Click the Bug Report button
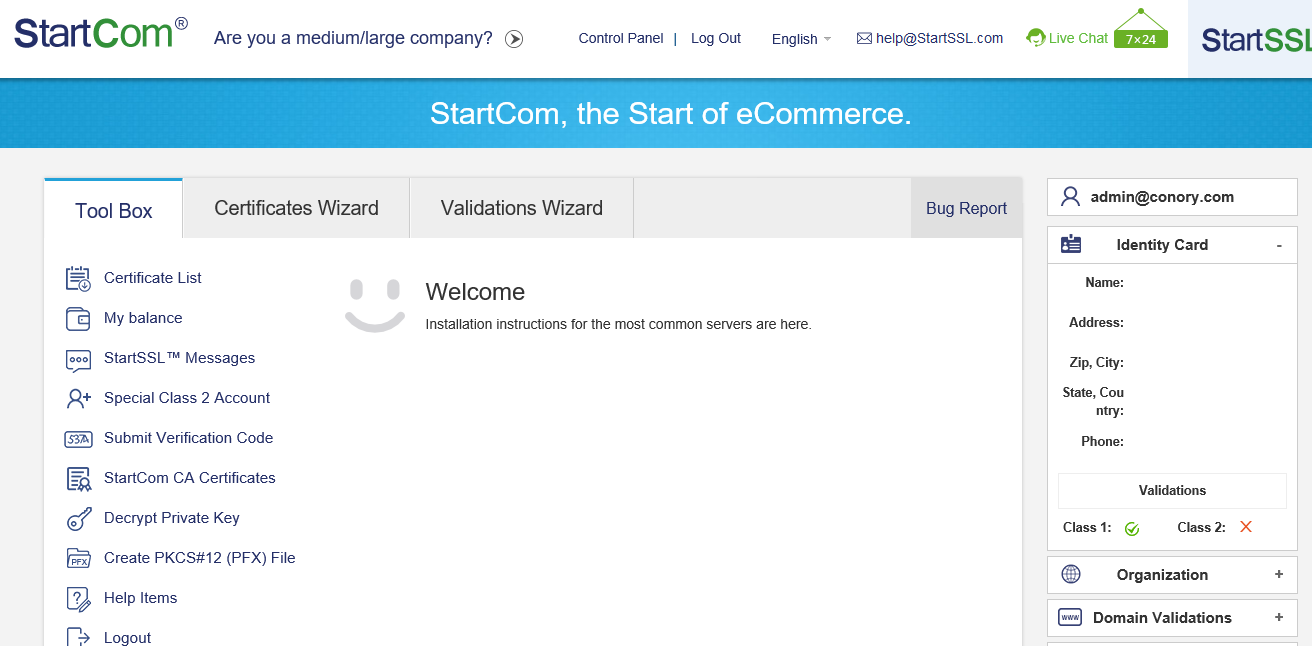 tap(966, 208)
